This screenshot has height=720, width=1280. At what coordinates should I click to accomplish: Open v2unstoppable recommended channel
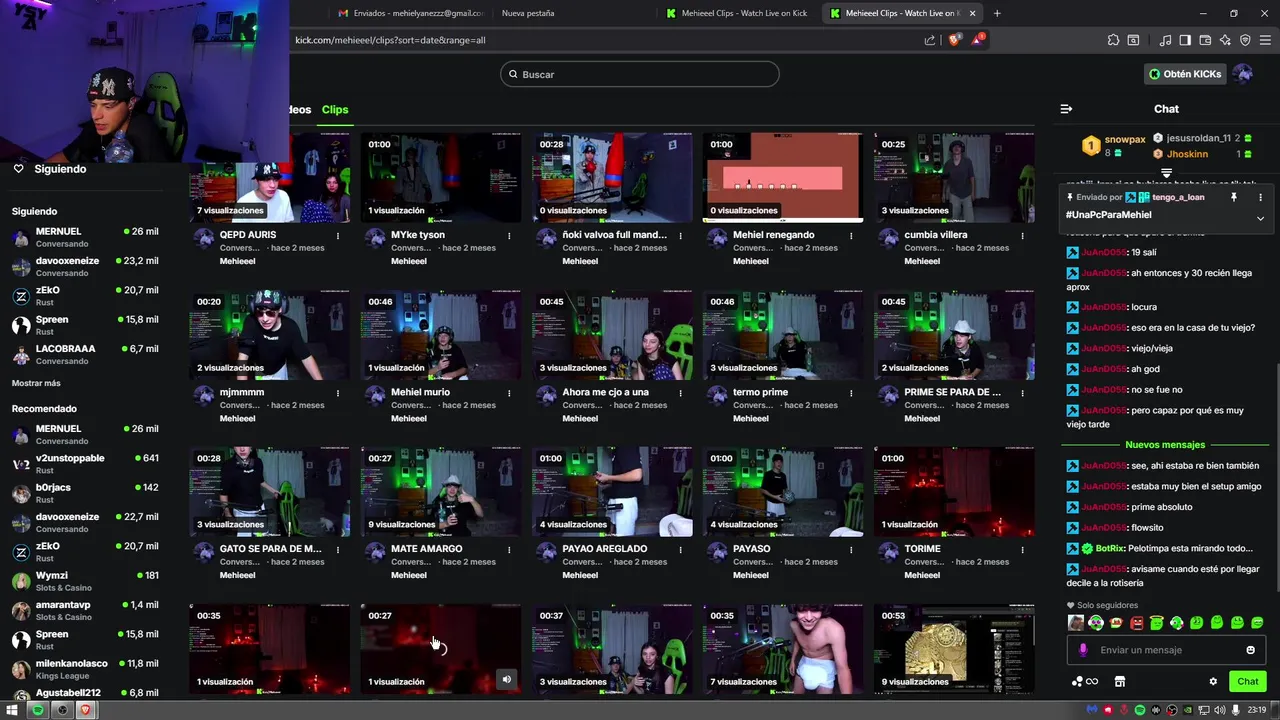[x=85, y=464]
